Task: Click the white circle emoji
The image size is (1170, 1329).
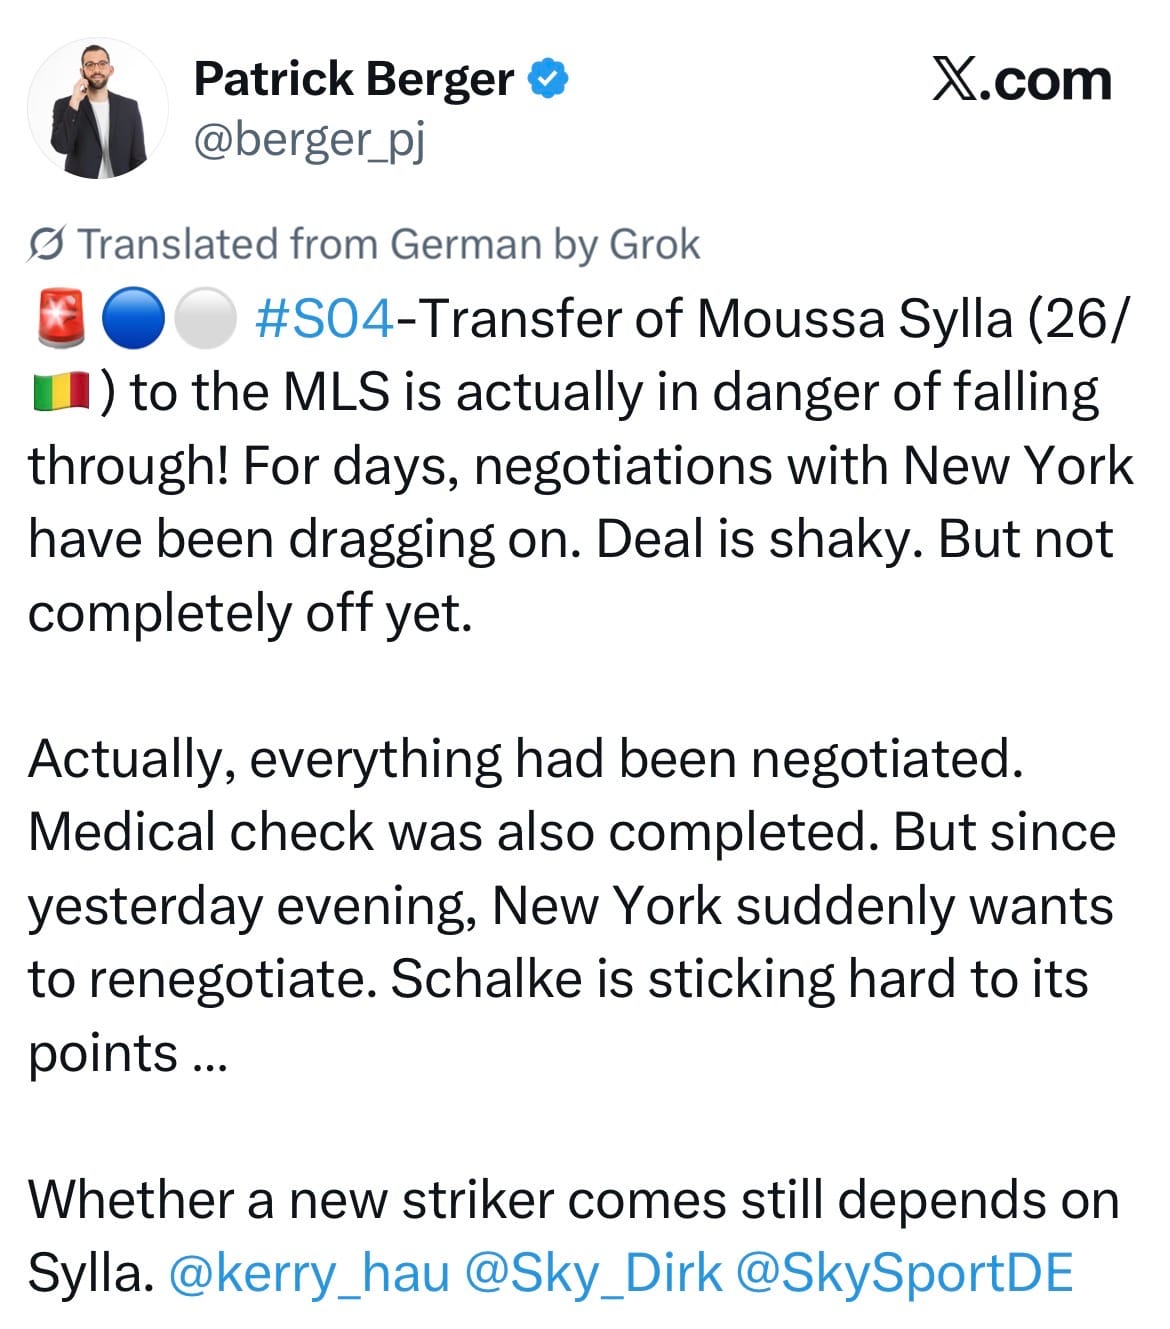Action: 206,320
